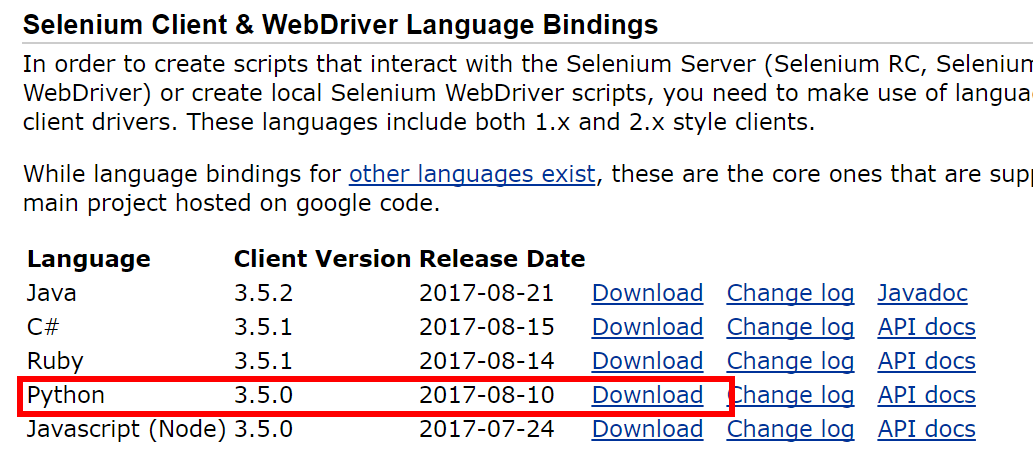Open the Javascript (Node) Change log
Screen dimensions: 1033x455
point(791,430)
